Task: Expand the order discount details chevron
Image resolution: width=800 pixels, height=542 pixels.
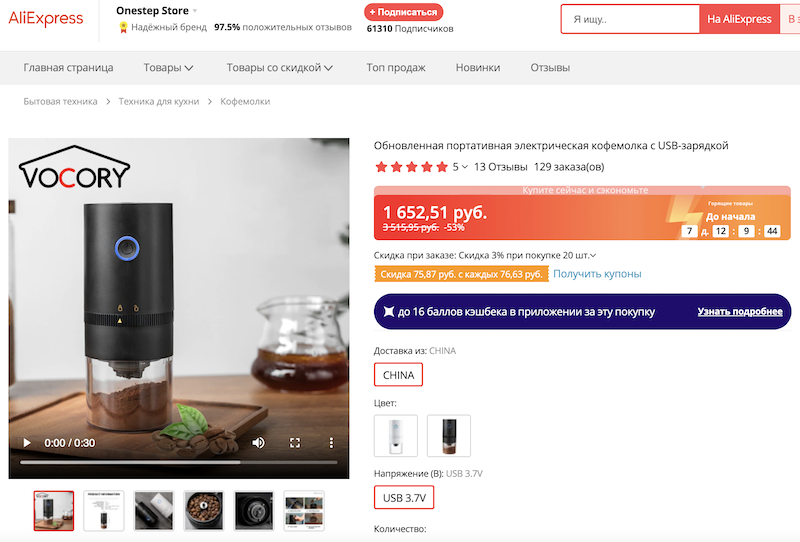Action: click(593, 256)
